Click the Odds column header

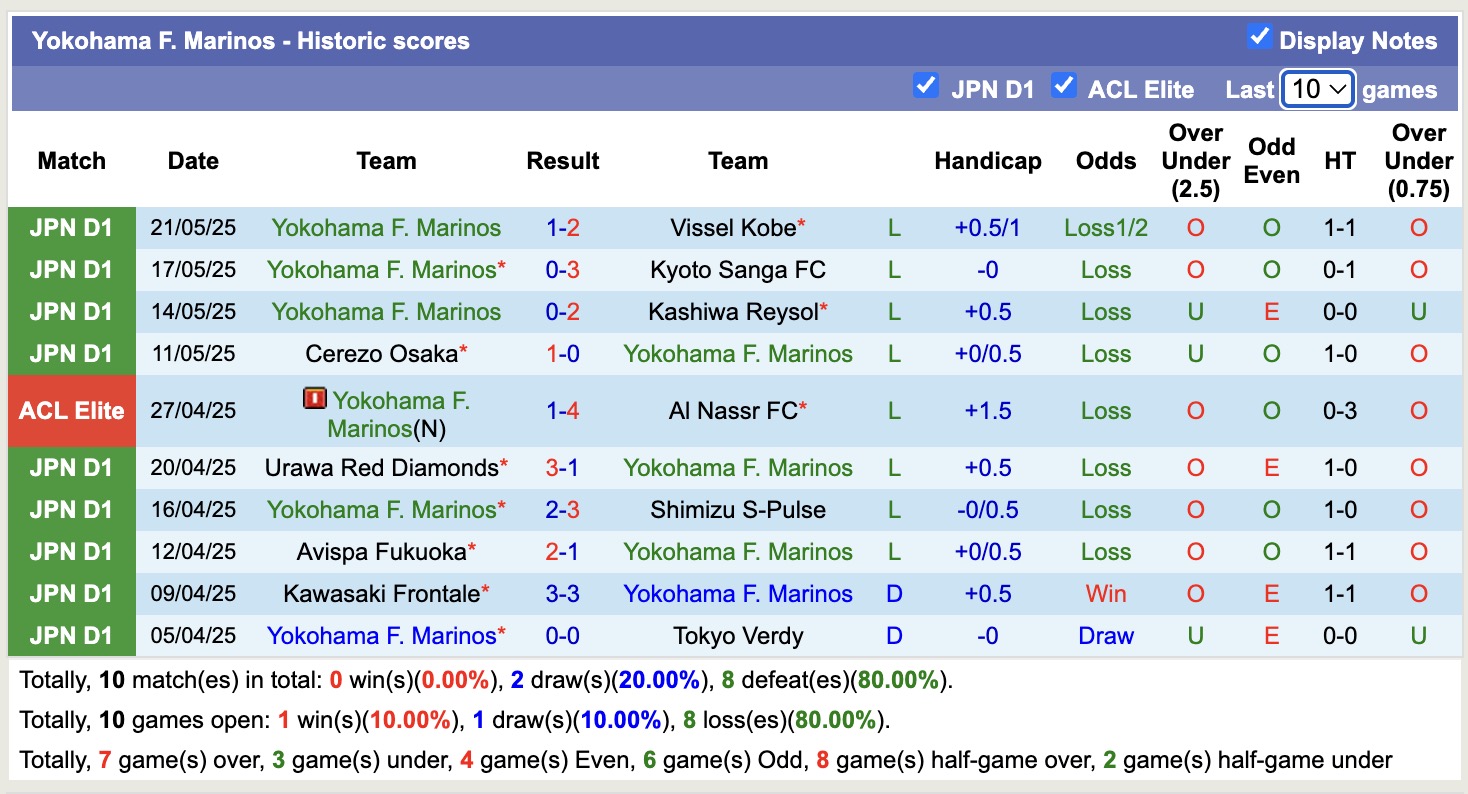coord(1105,160)
